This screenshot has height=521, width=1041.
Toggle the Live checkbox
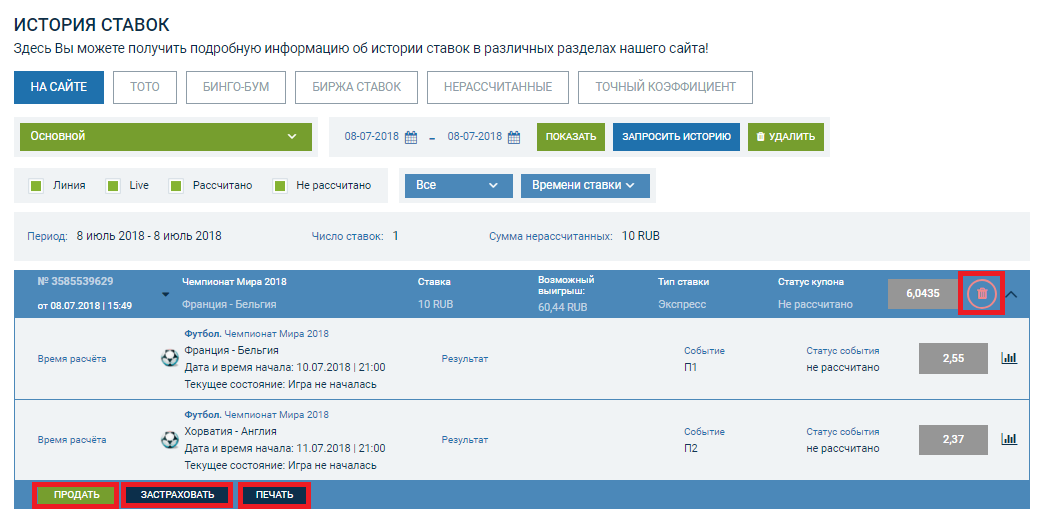point(113,186)
